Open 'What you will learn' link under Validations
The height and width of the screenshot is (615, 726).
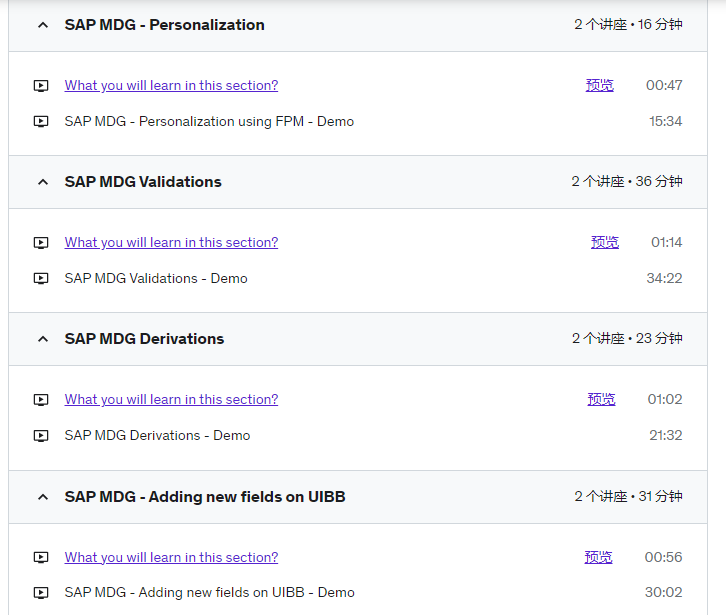(x=171, y=243)
